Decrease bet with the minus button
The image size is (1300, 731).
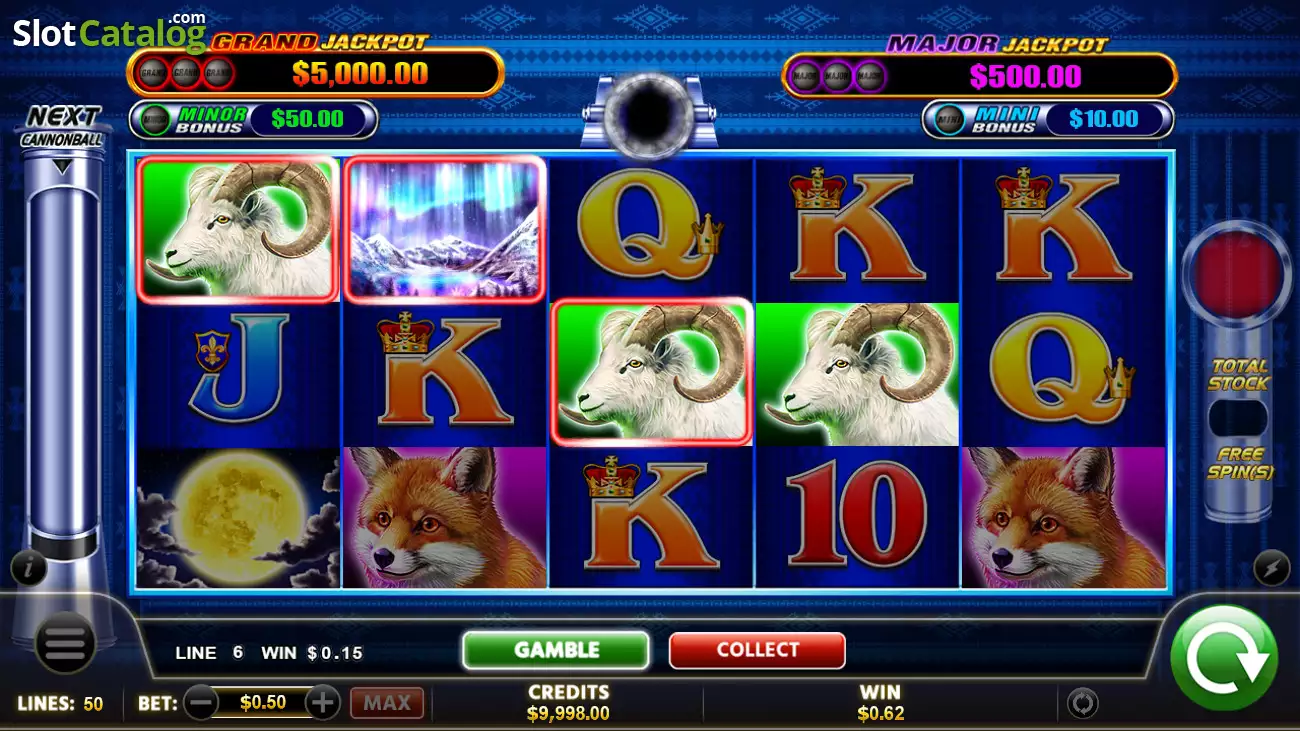click(201, 703)
